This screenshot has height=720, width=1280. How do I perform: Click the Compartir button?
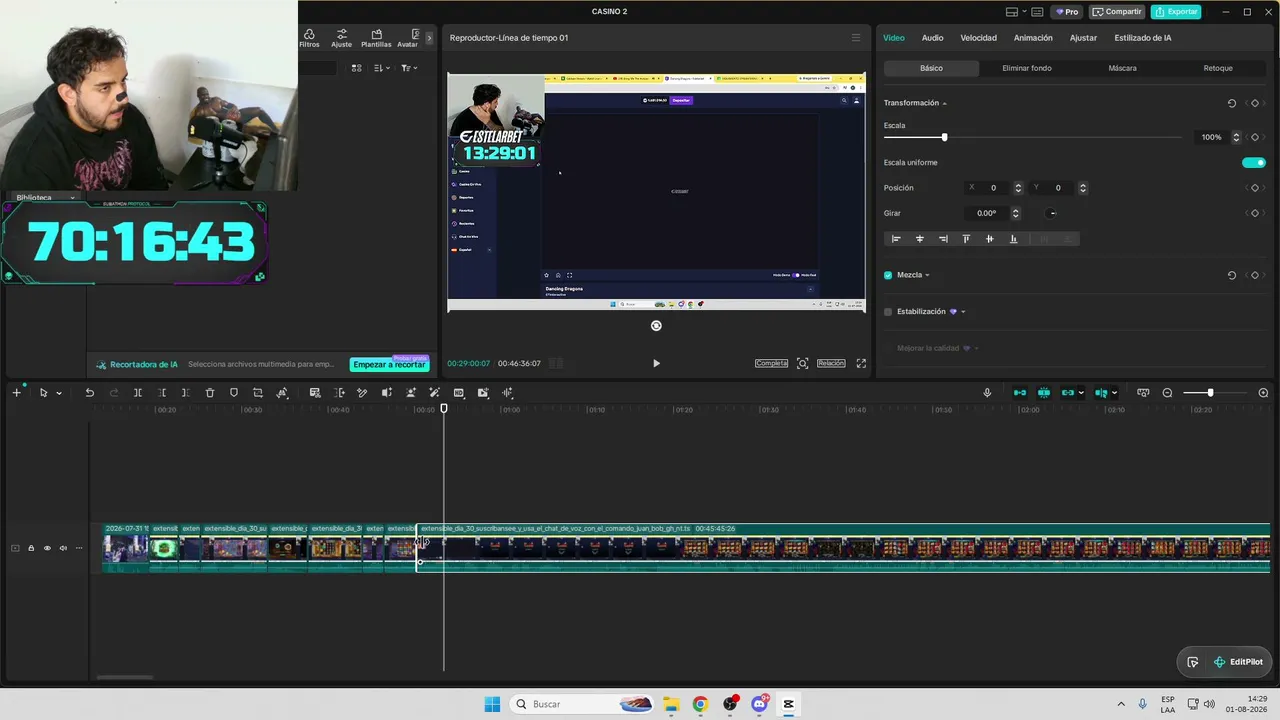(1117, 12)
